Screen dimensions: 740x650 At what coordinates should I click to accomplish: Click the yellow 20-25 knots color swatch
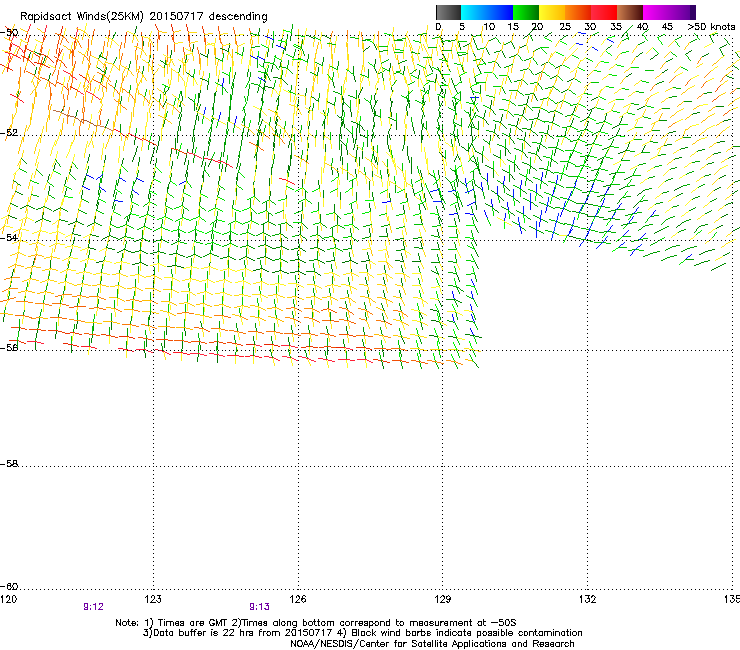552,12
